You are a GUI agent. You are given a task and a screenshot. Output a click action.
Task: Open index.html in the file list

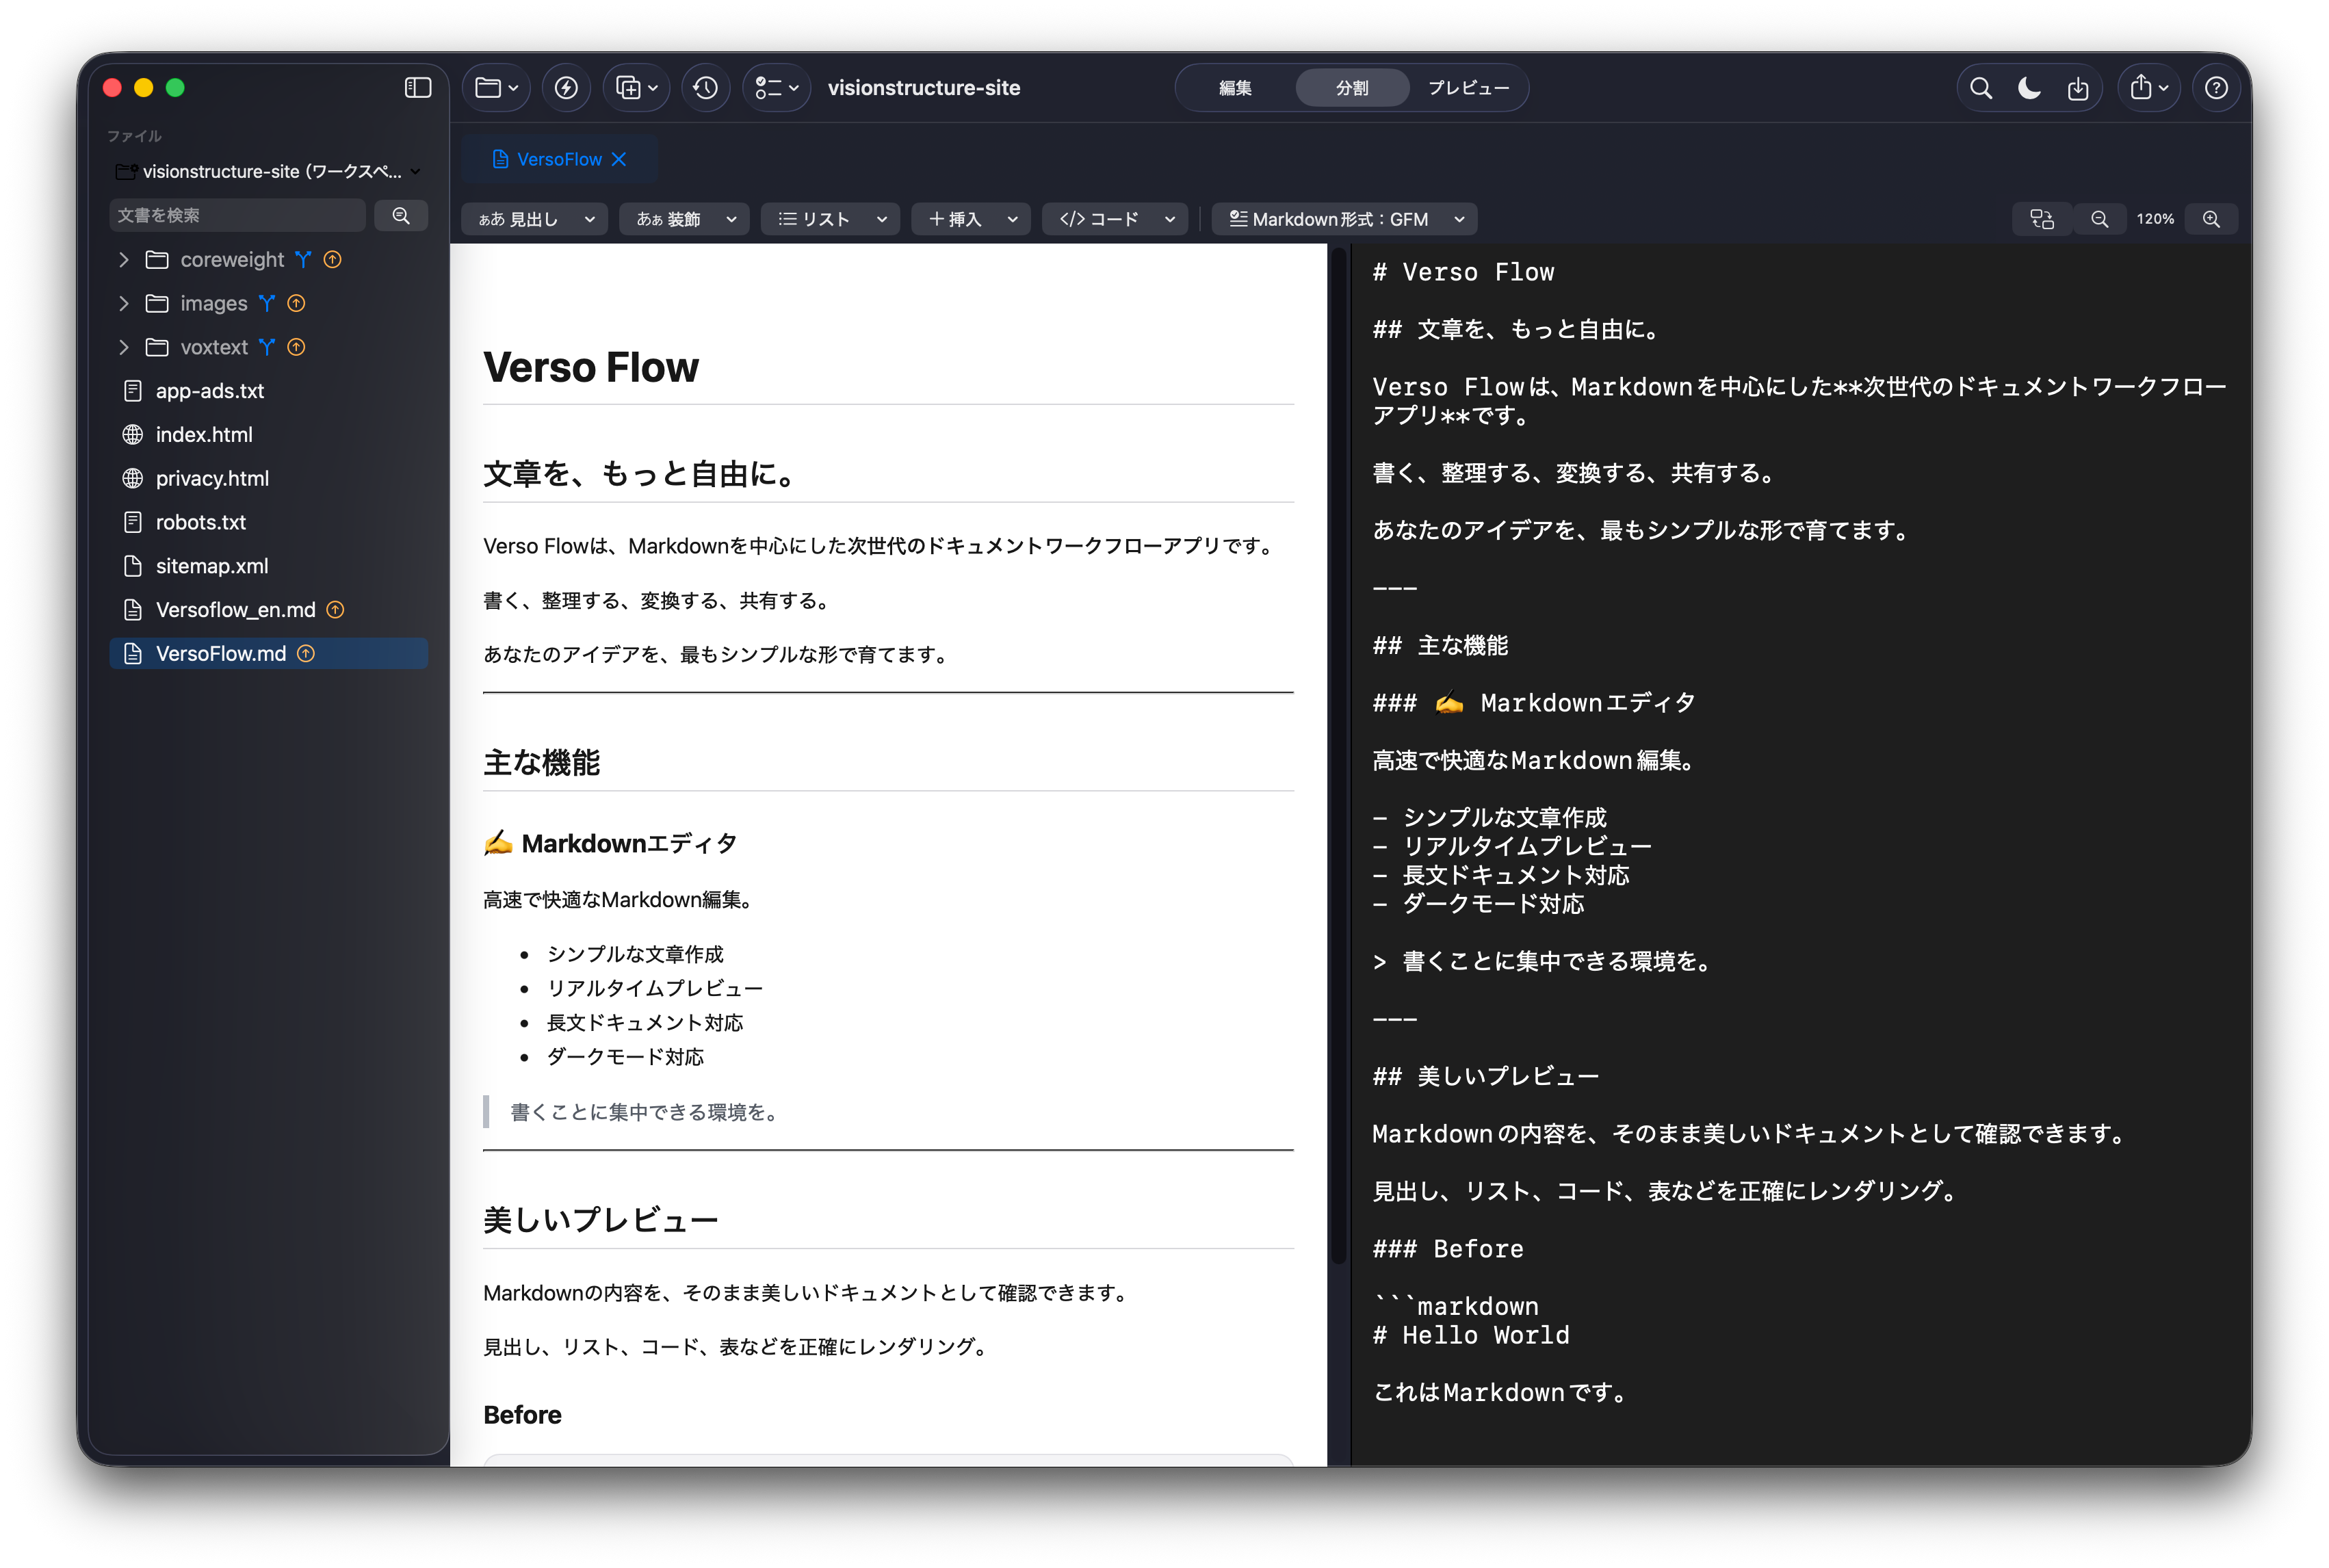click(269, 435)
